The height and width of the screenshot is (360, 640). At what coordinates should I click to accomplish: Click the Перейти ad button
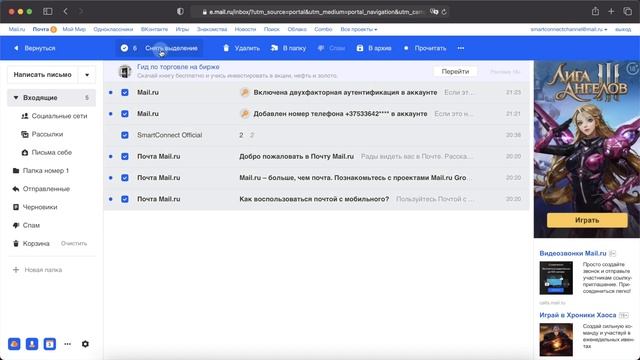455,71
